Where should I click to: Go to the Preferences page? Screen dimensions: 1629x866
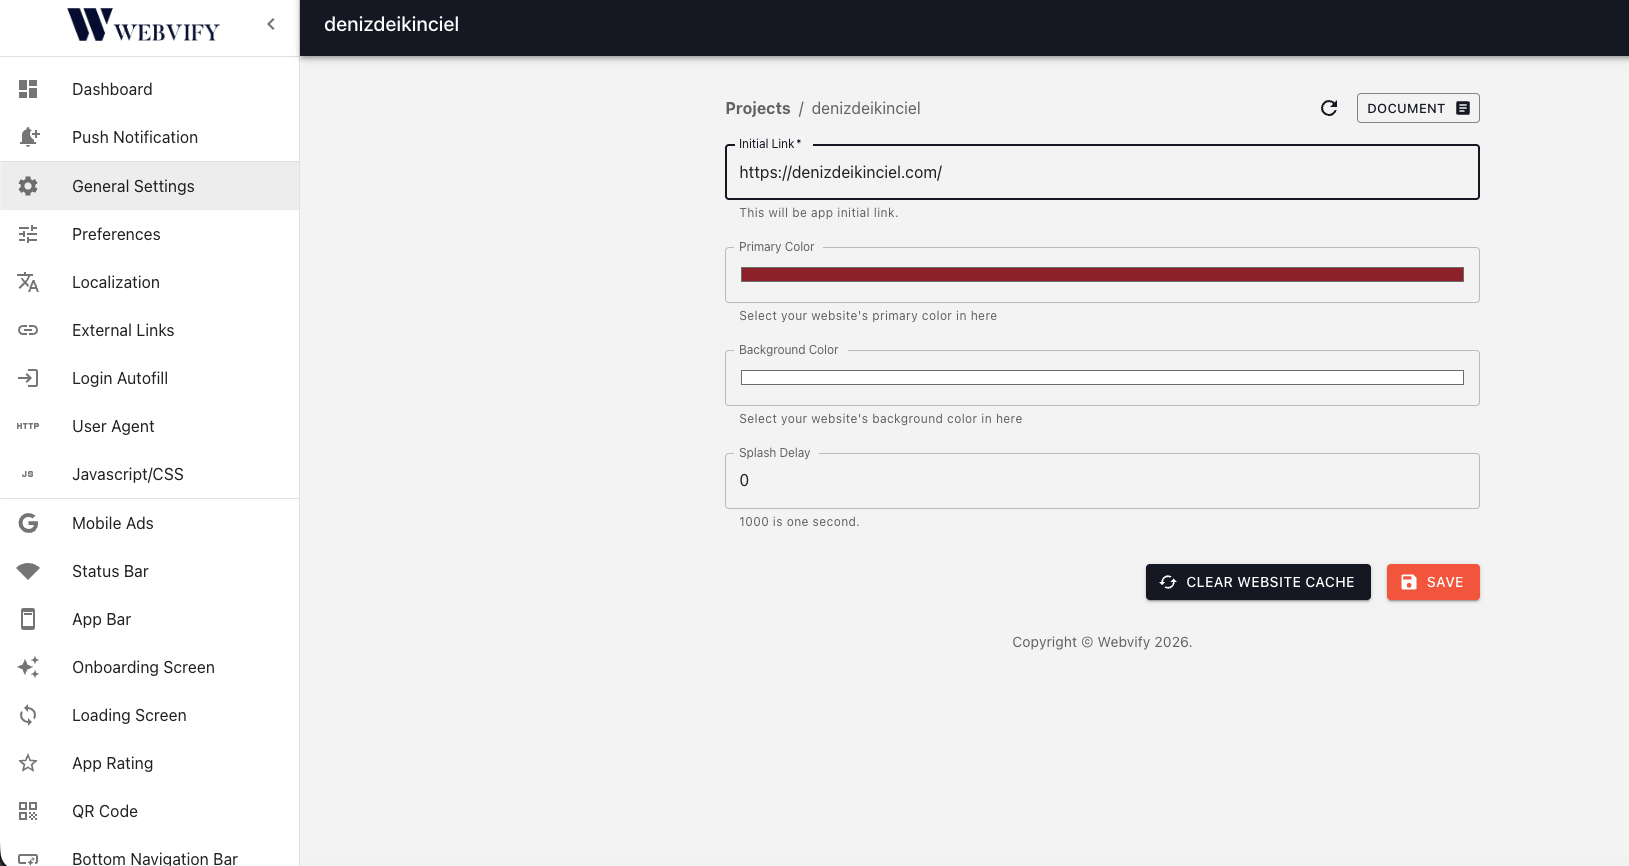[149, 234]
